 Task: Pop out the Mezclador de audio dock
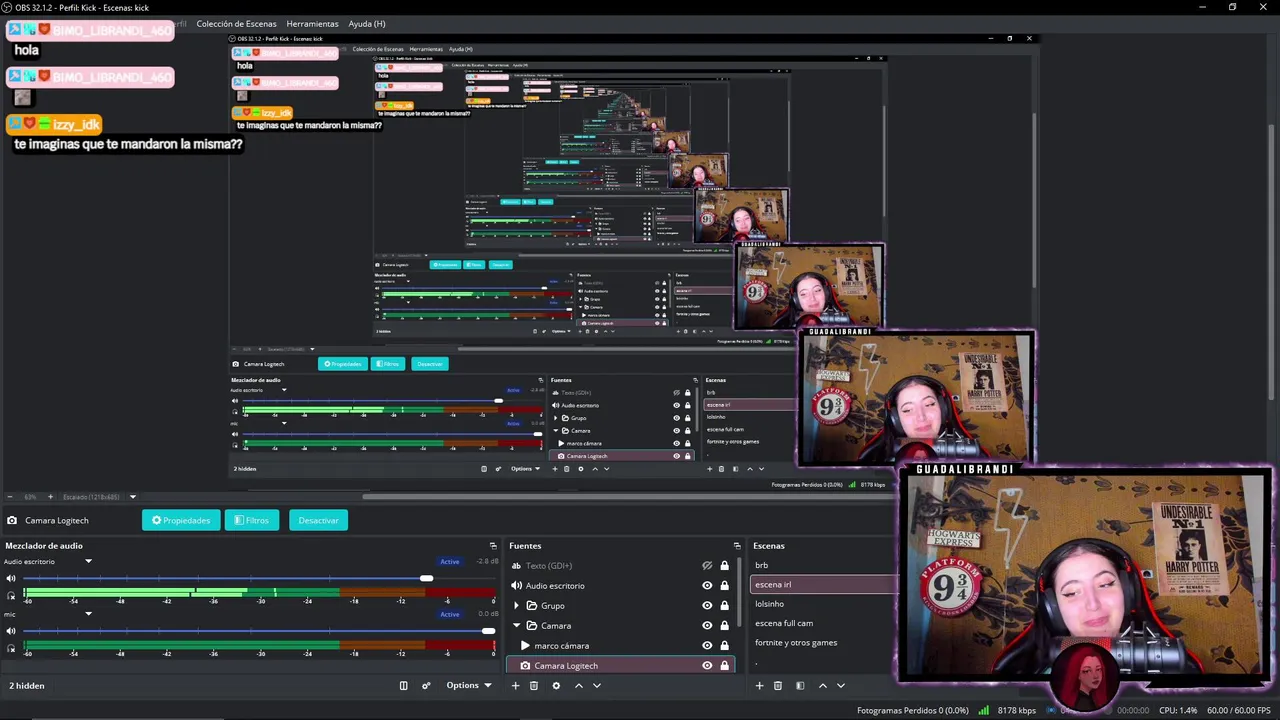tap(493, 546)
